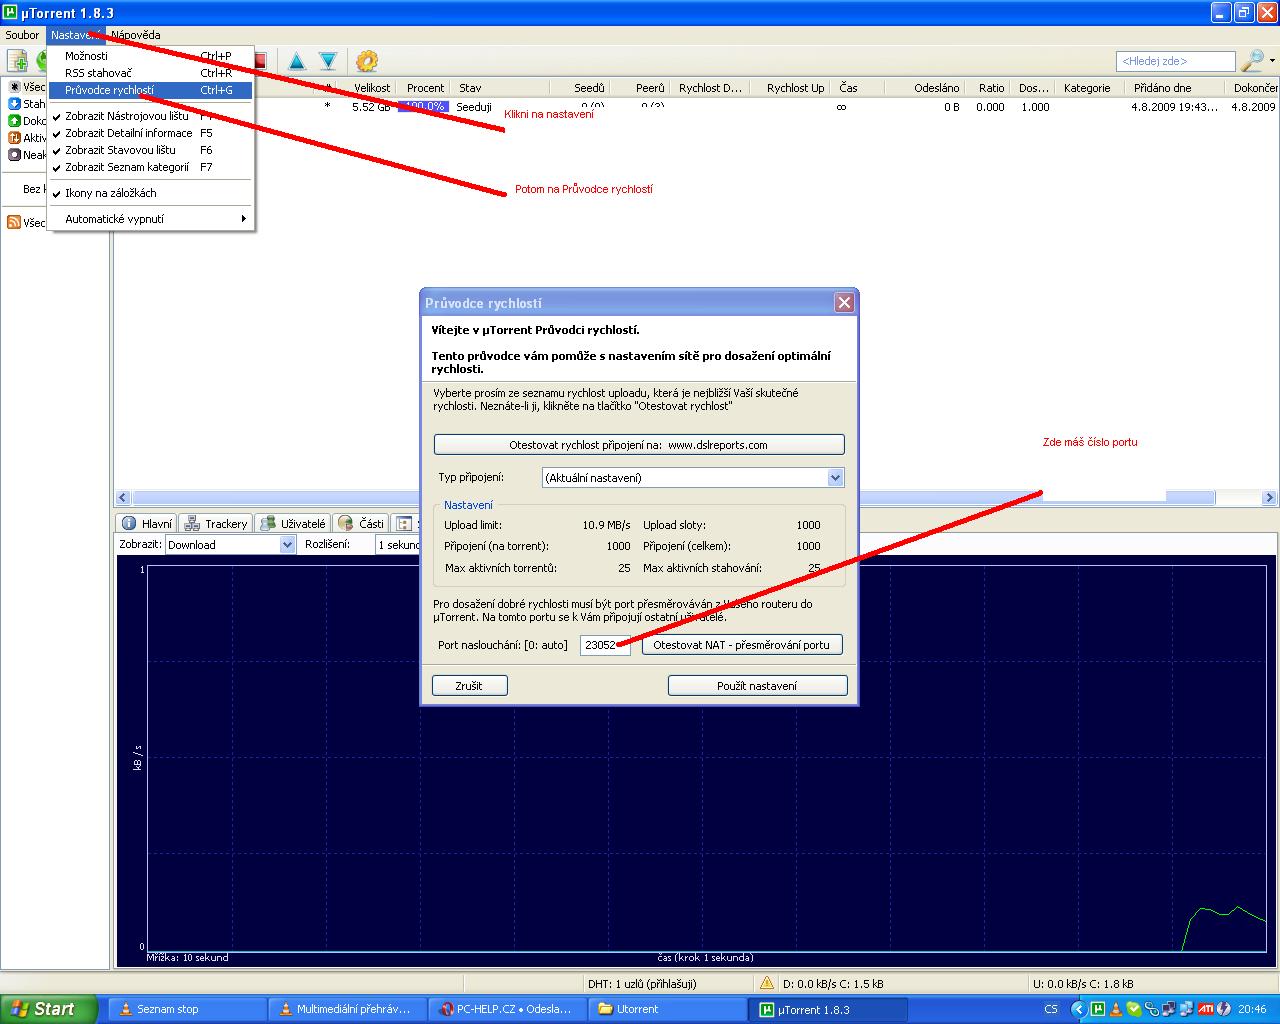
Task: Click the RSS feeds icon in sidebar
Action: (x=14, y=223)
